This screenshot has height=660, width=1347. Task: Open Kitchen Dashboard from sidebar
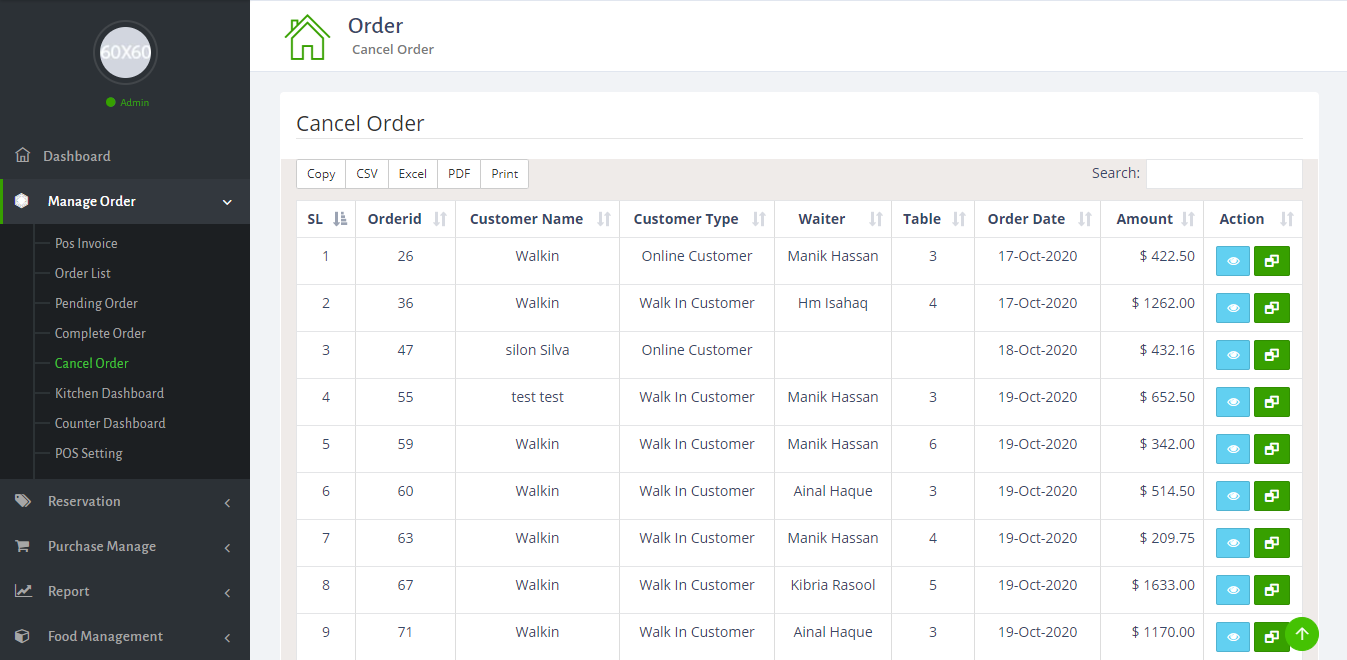109,393
